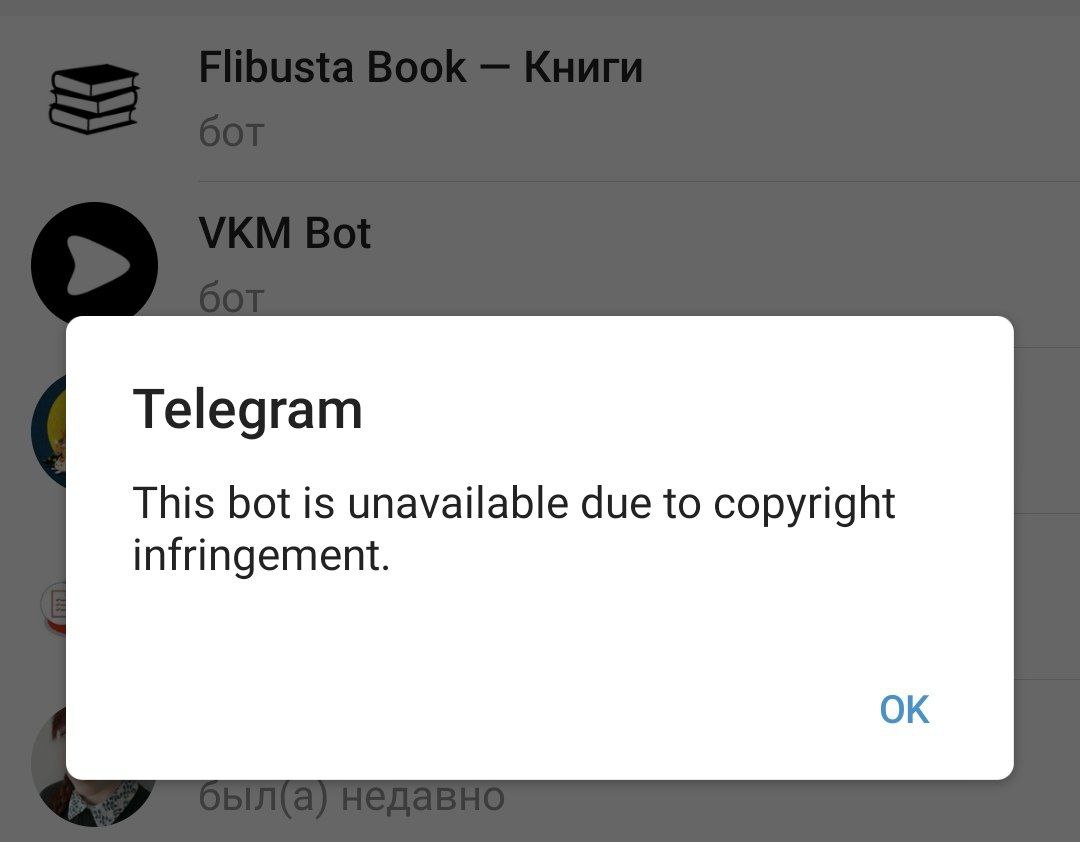Select the VKM Bot name label
The height and width of the screenshot is (842, 1080).
(284, 233)
